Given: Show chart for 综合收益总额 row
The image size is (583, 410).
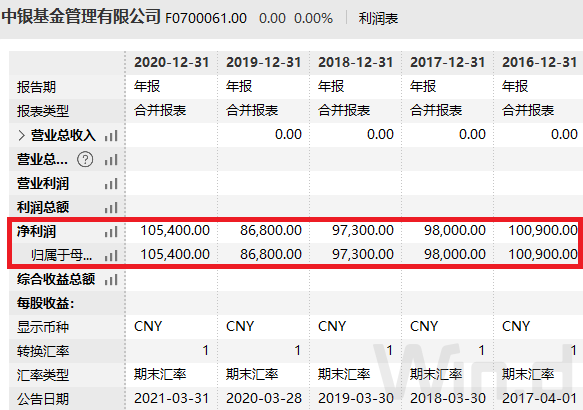Looking at the screenshot, I should point(111,280).
